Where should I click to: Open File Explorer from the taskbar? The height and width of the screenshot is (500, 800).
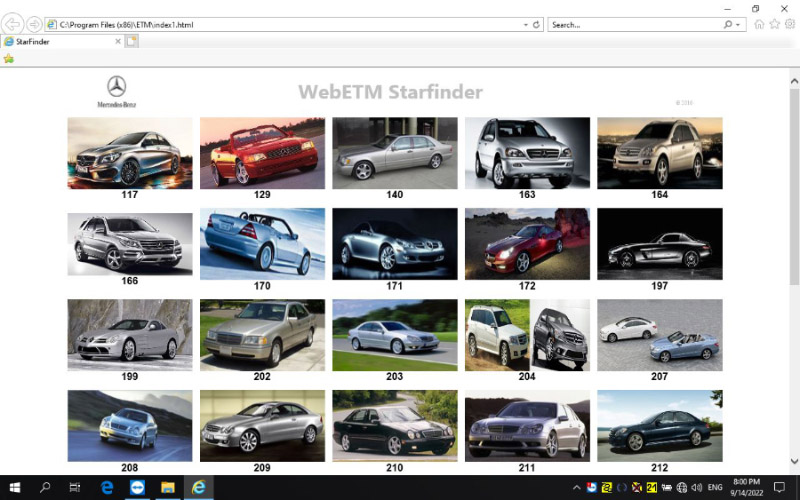pos(168,487)
